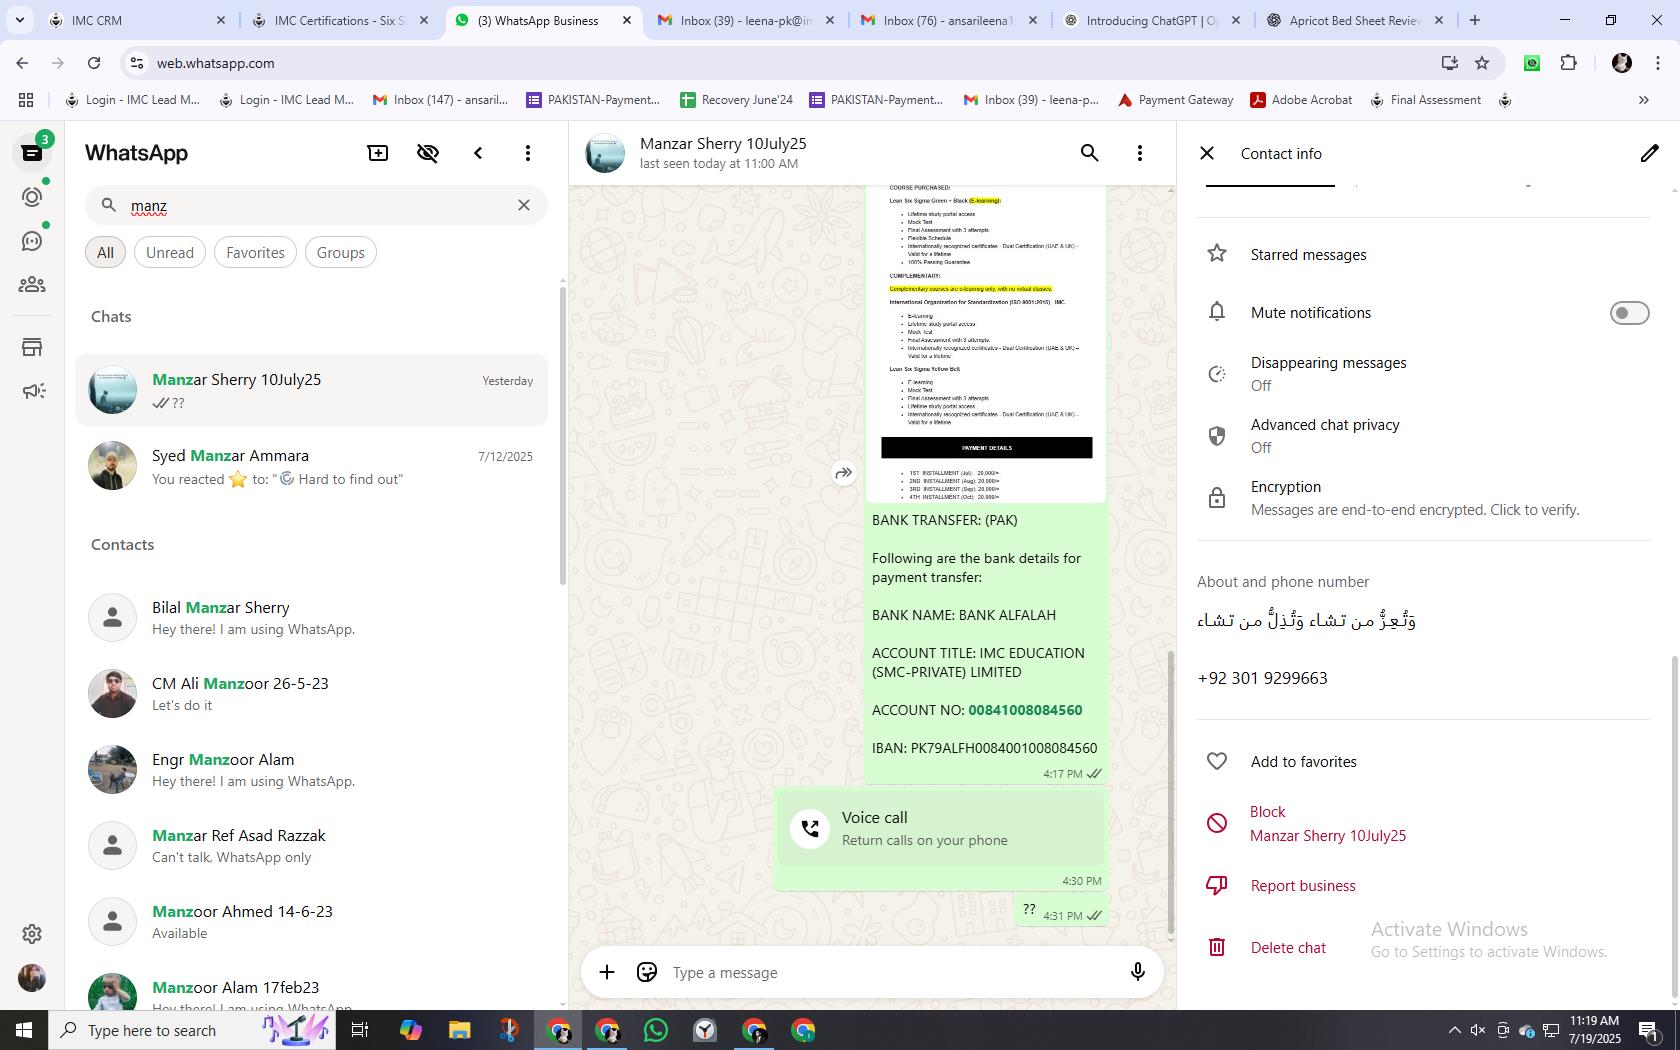Click the crossed-out eye privacy icon
This screenshot has height=1050, width=1680.
click(428, 153)
